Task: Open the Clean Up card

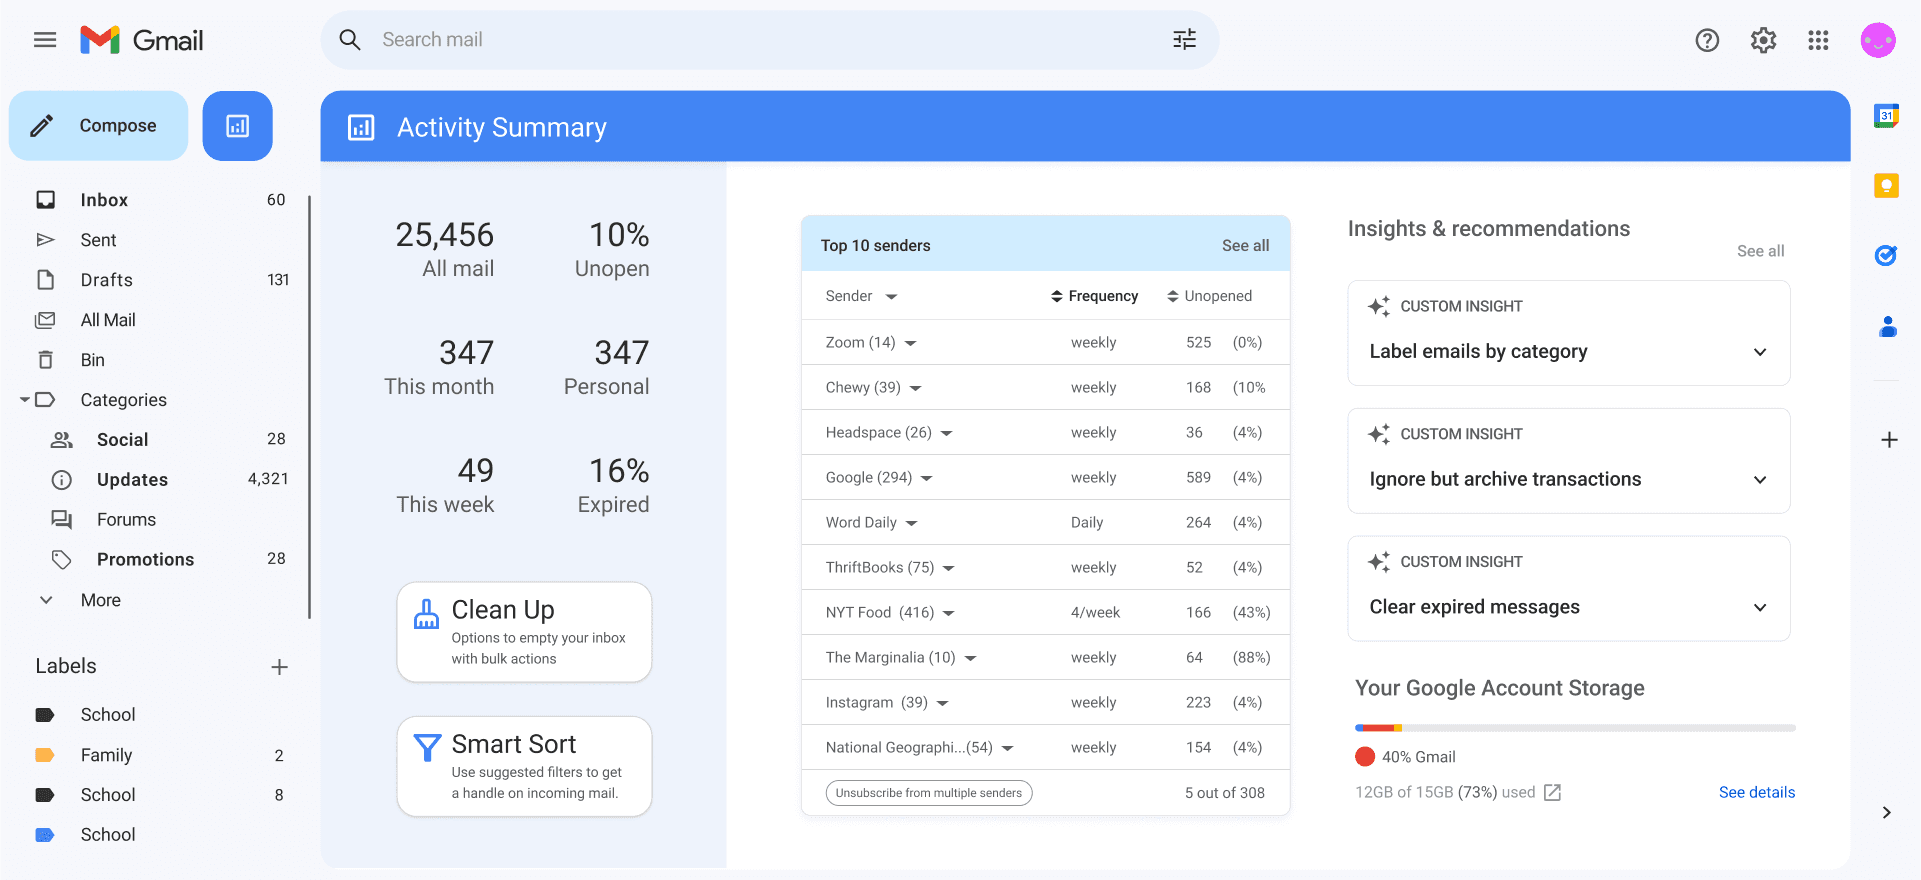Action: [524, 632]
